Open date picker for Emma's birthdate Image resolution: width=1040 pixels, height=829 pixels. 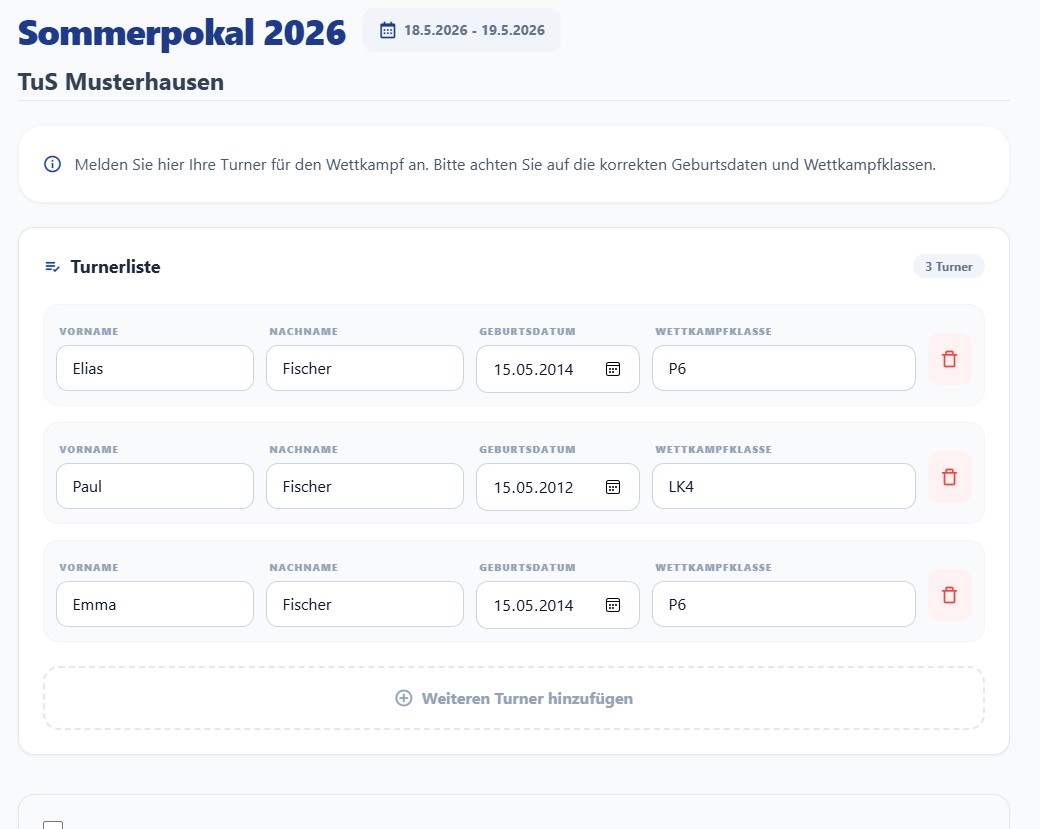pyautogui.click(x=613, y=605)
